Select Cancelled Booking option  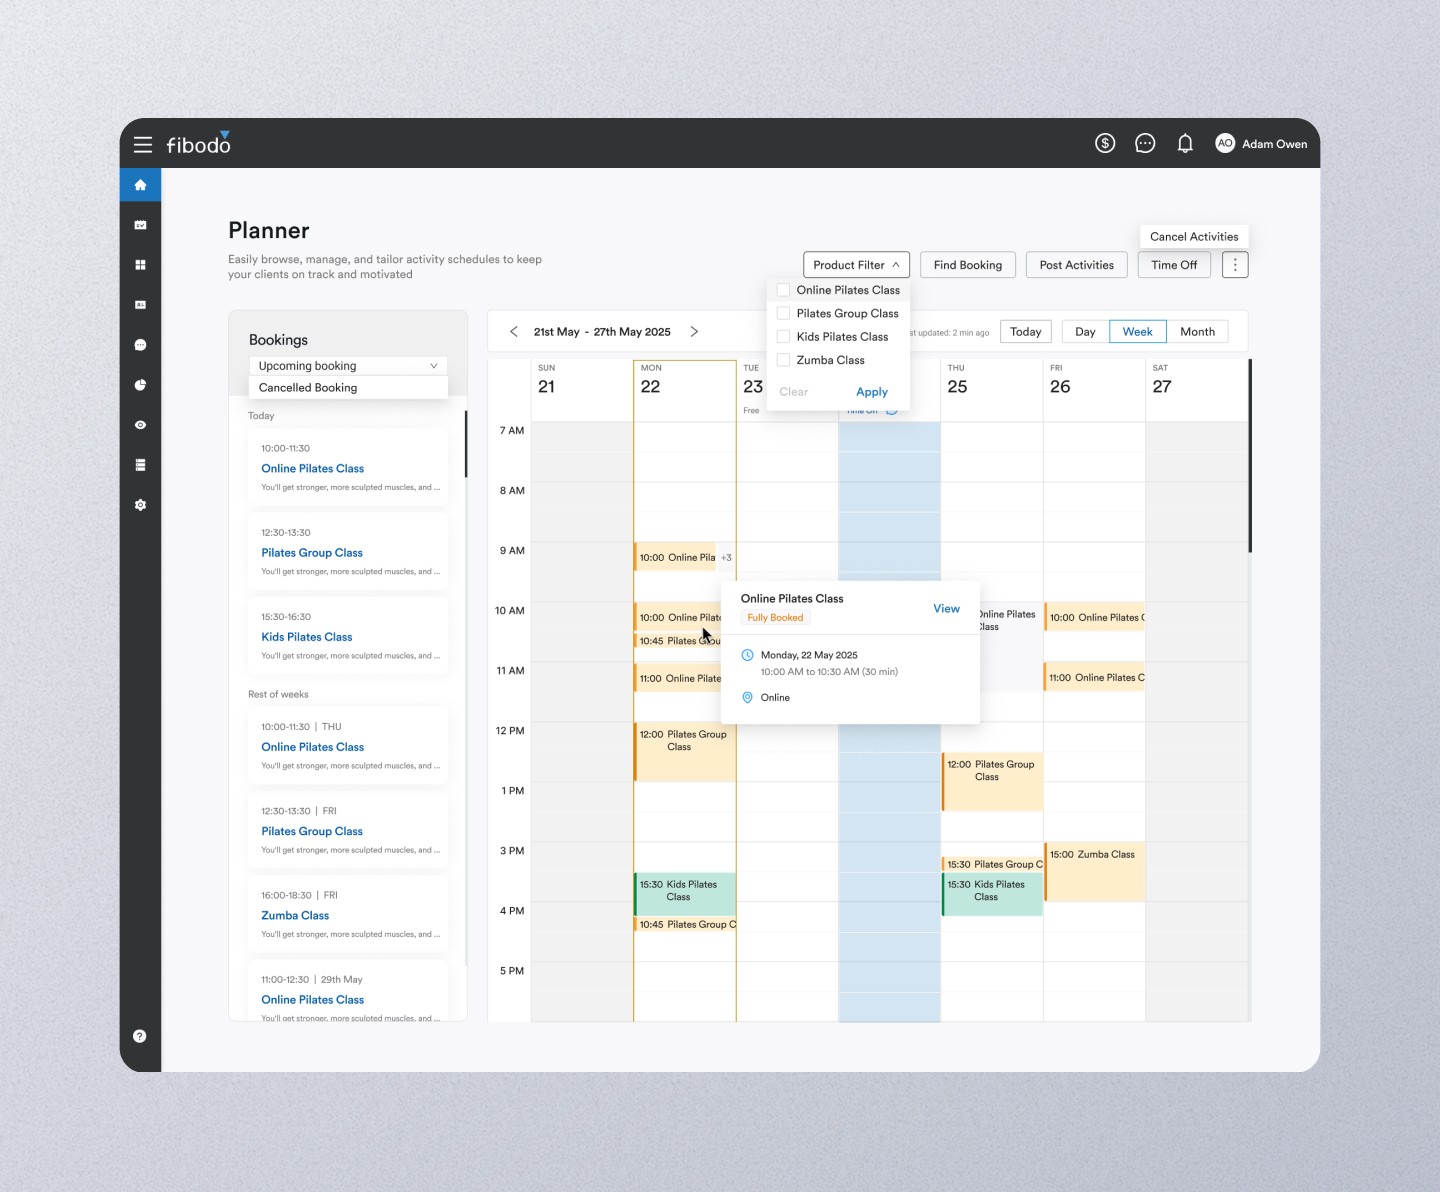[348, 388]
